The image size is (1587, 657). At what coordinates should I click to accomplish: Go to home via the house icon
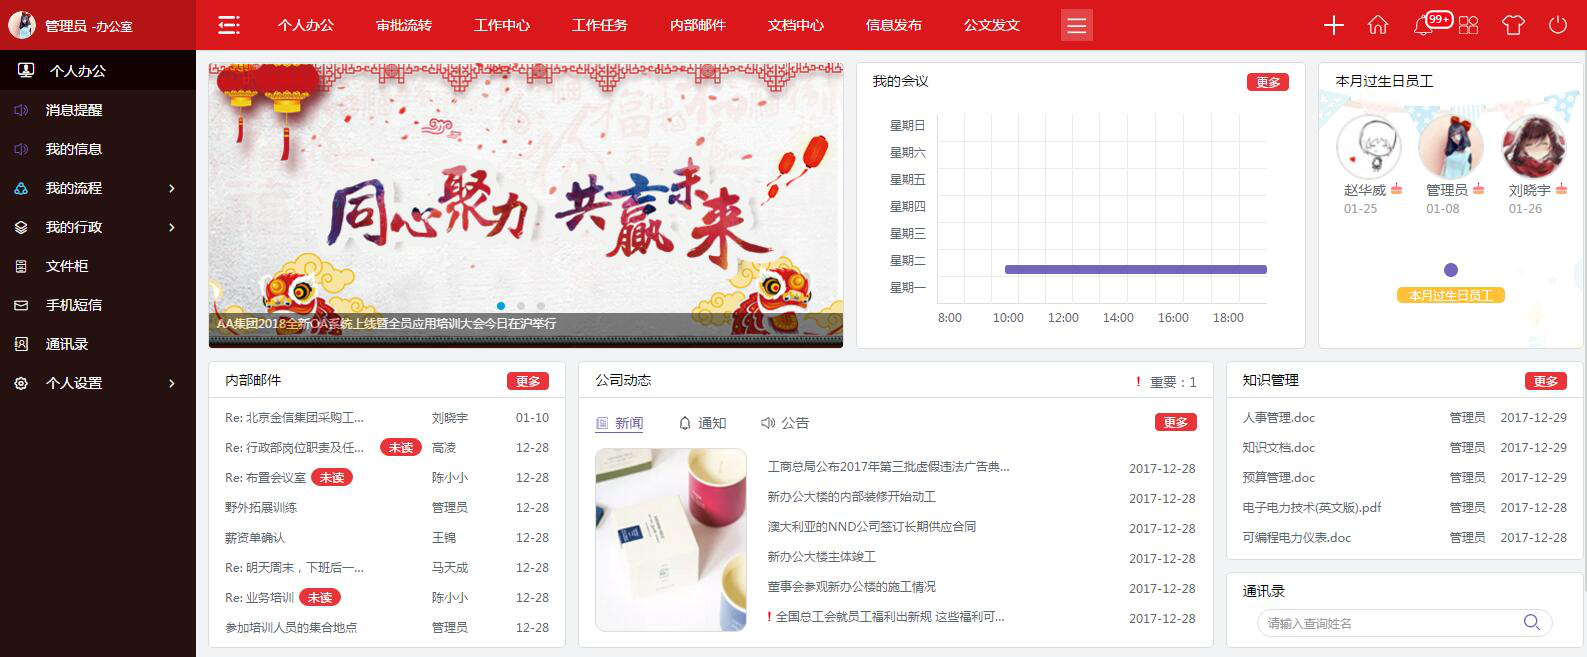coord(1378,25)
